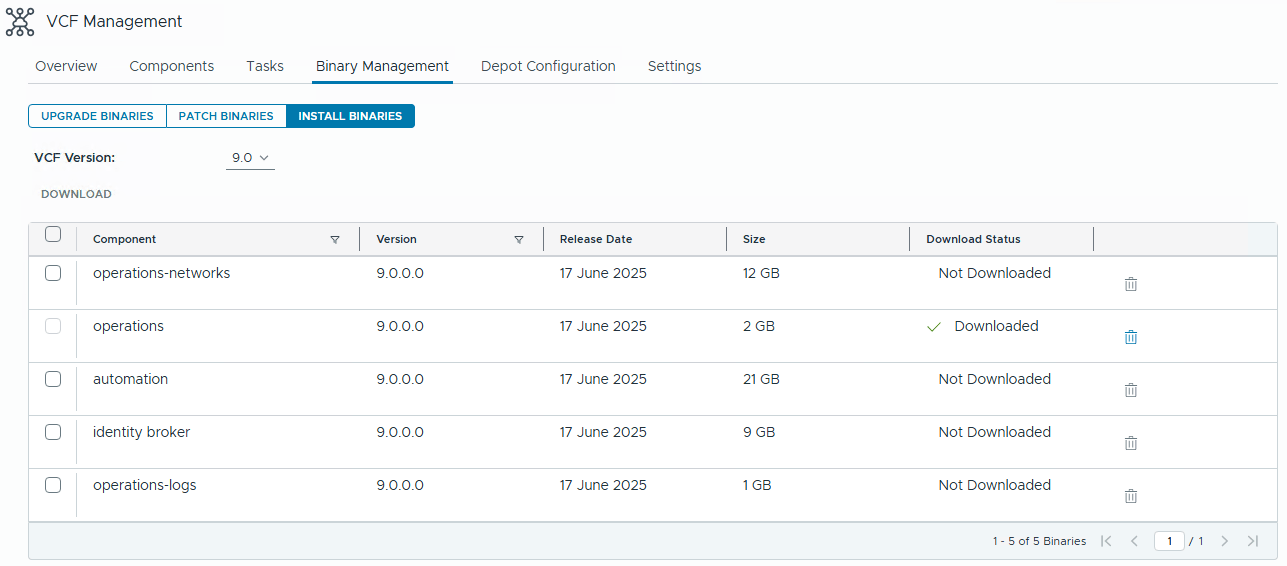
Task: Click version 9.0.0.0 in the automation row
Action: coord(400,379)
